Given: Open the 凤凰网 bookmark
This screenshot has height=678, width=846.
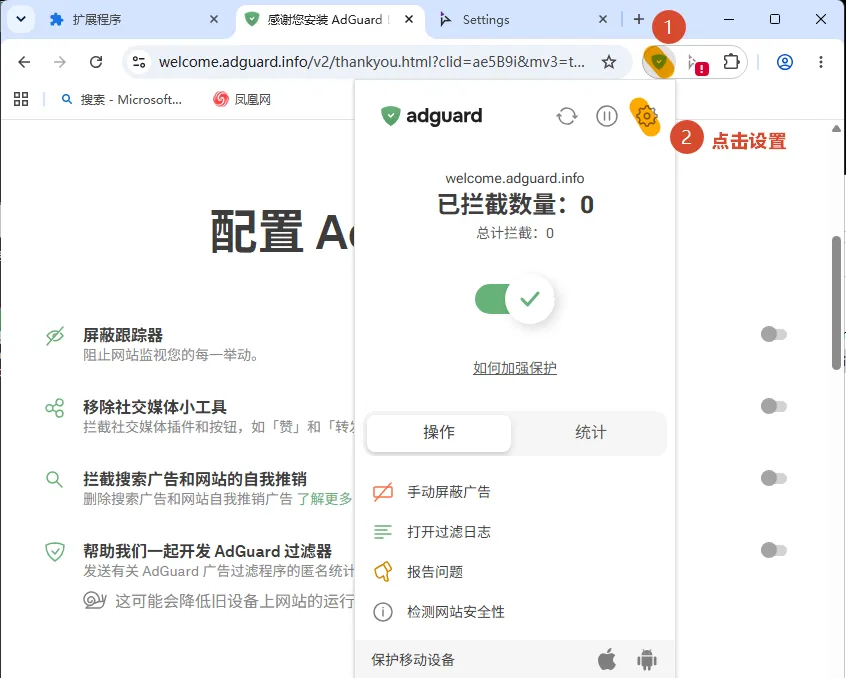Looking at the screenshot, I should pos(242,100).
